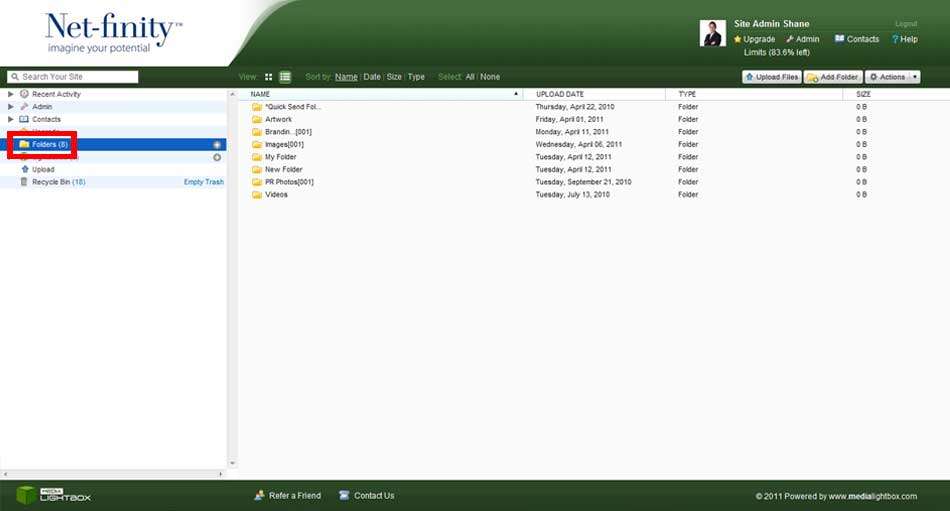The height and width of the screenshot is (511, 950).
Task: Click the Recycle Bin trash icon
Action: pos(25,182)
